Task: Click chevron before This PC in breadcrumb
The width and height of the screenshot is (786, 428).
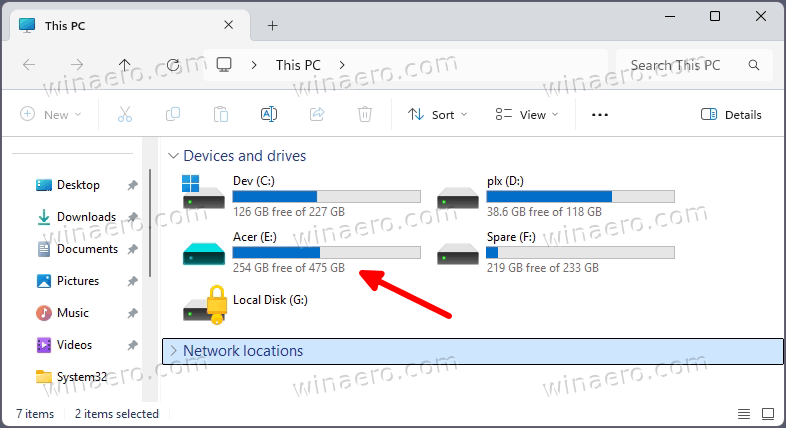Action: (254, 65)
